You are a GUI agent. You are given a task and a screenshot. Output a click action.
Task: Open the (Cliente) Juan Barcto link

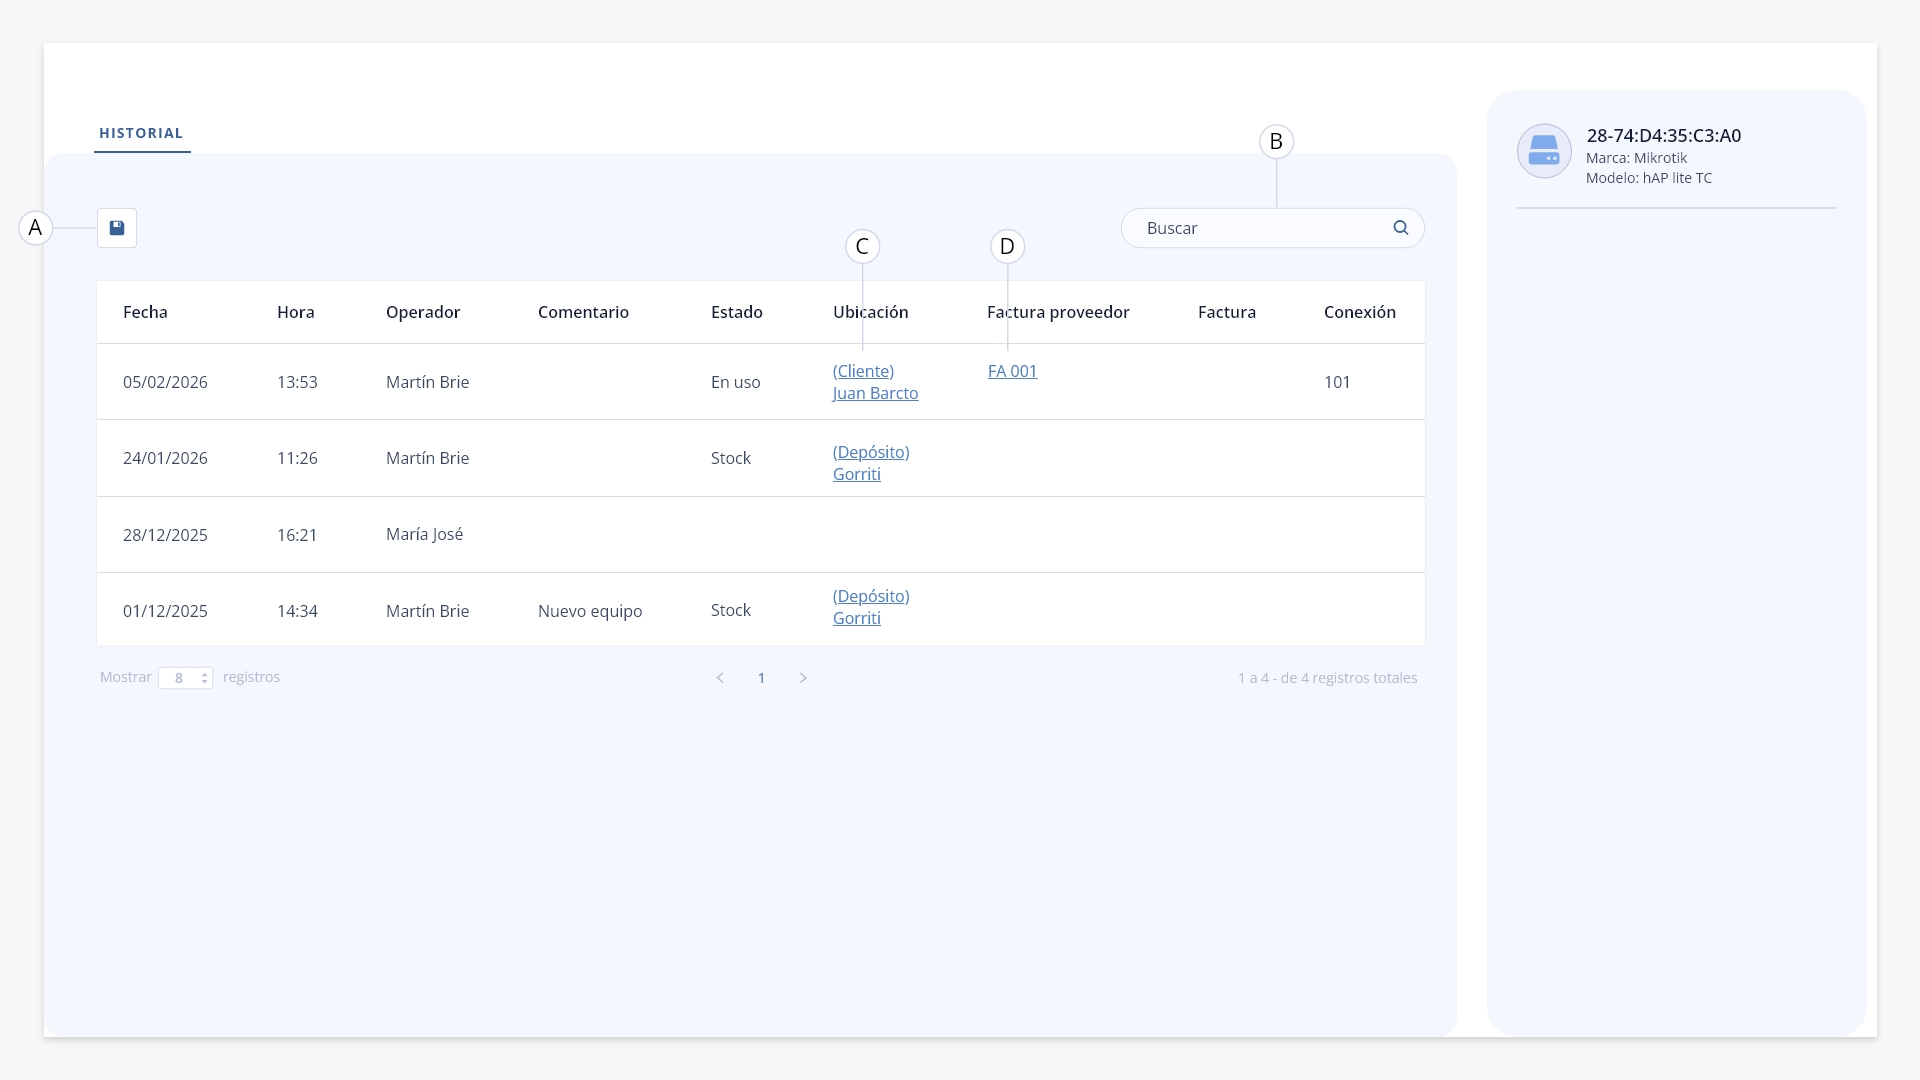click(x=875, y=382)
